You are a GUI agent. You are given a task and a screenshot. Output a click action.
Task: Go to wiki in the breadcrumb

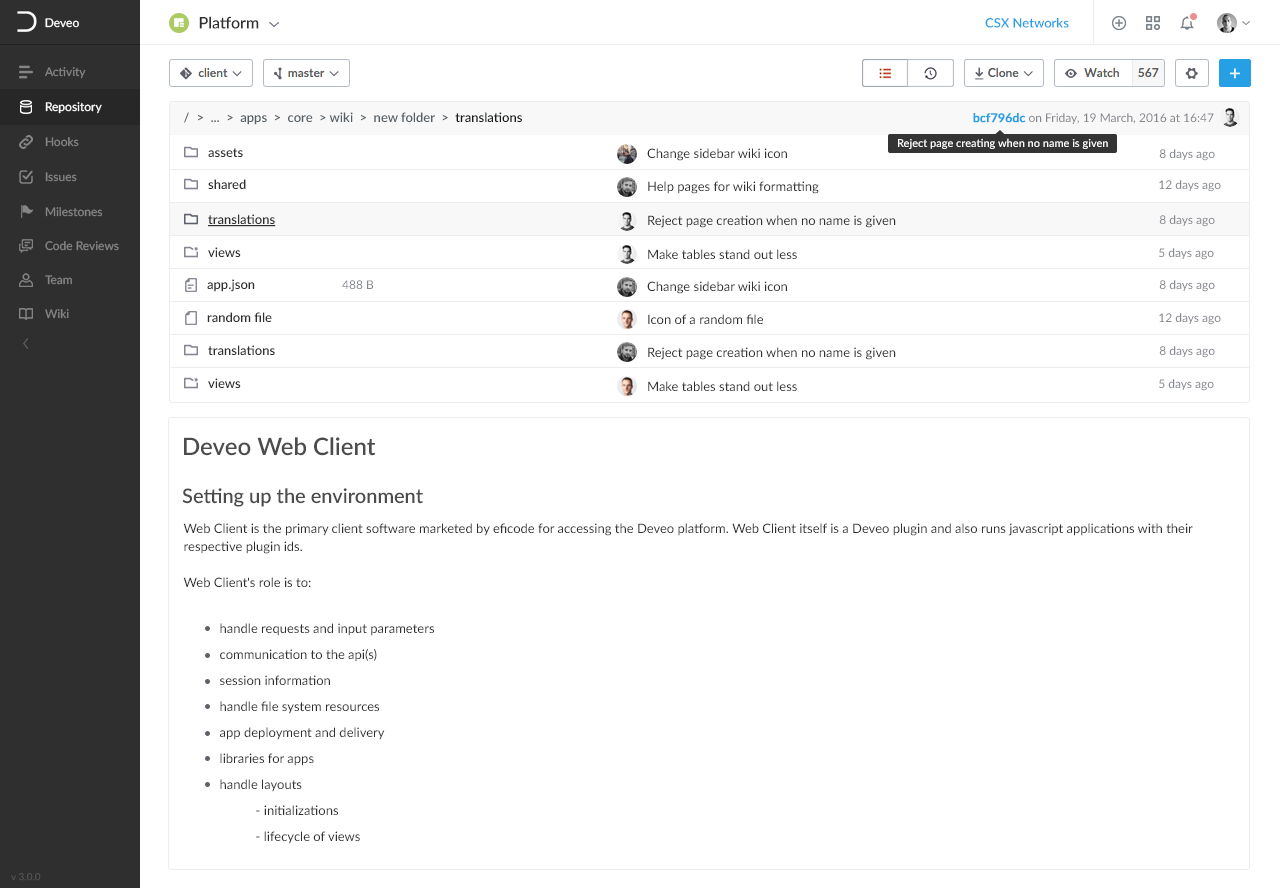(x=341, y=118)
